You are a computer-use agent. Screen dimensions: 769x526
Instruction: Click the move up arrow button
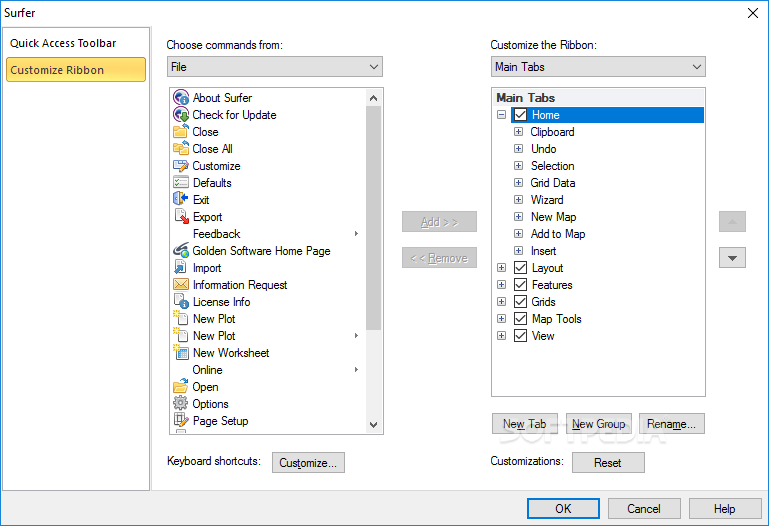click(x=732, y=222)
